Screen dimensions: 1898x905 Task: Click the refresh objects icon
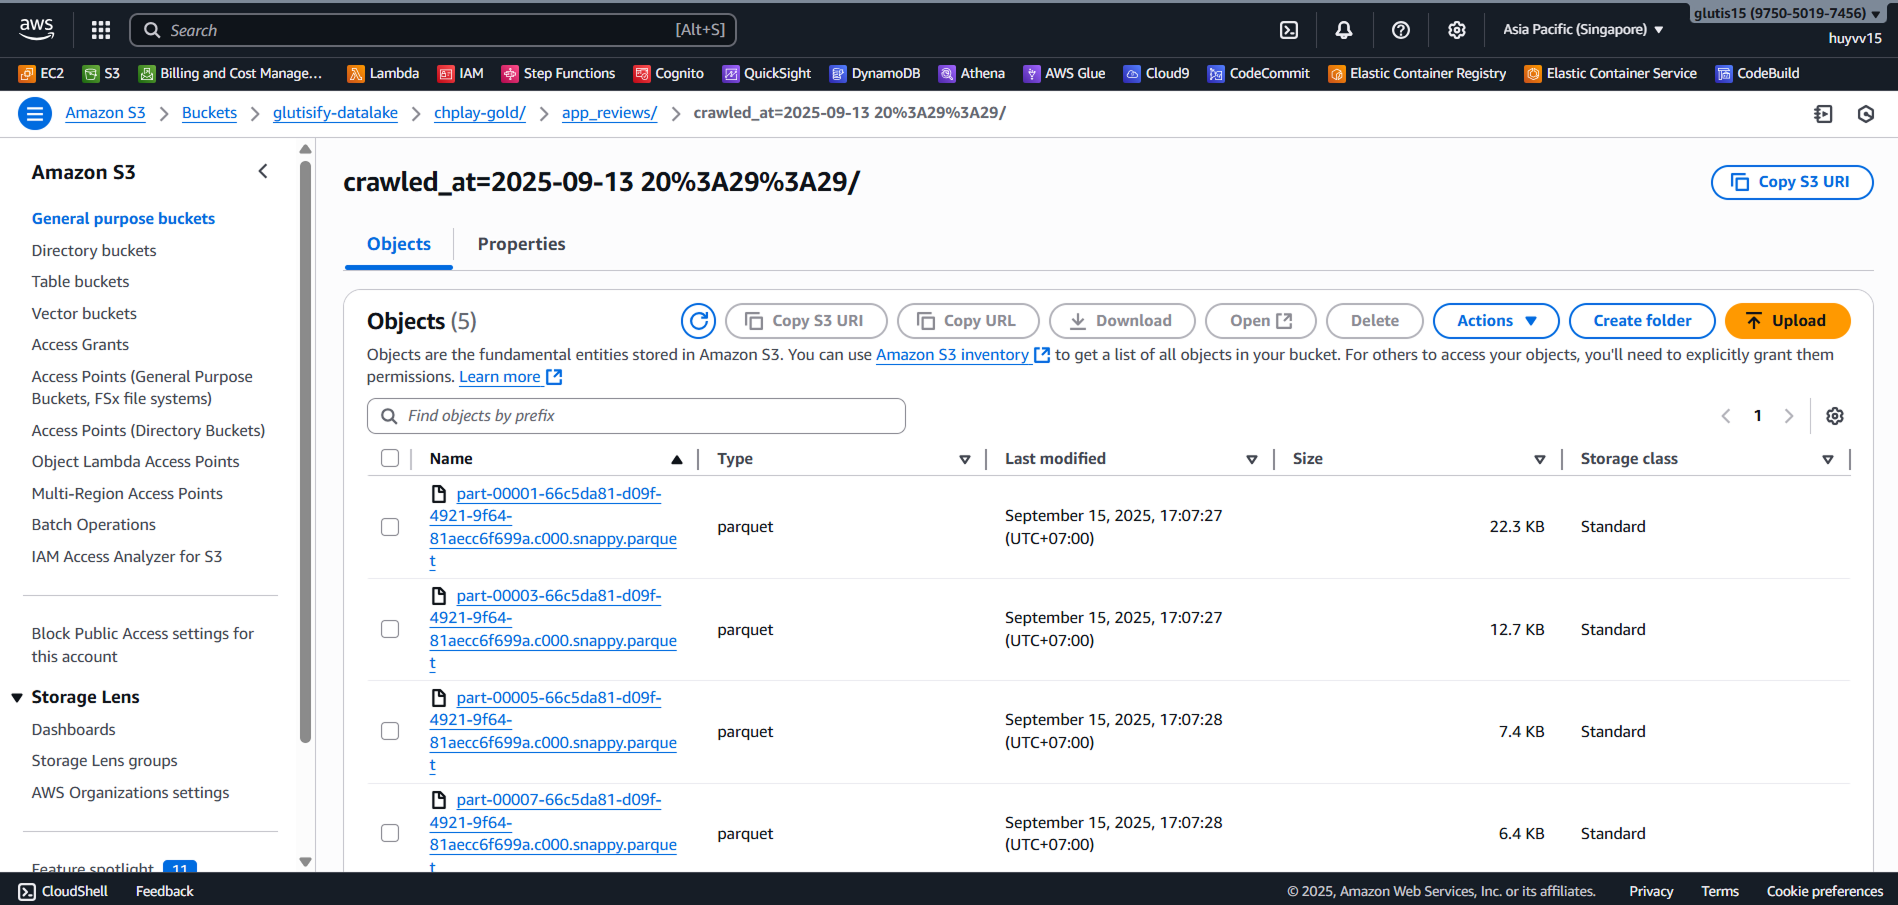tap(698, 321)
